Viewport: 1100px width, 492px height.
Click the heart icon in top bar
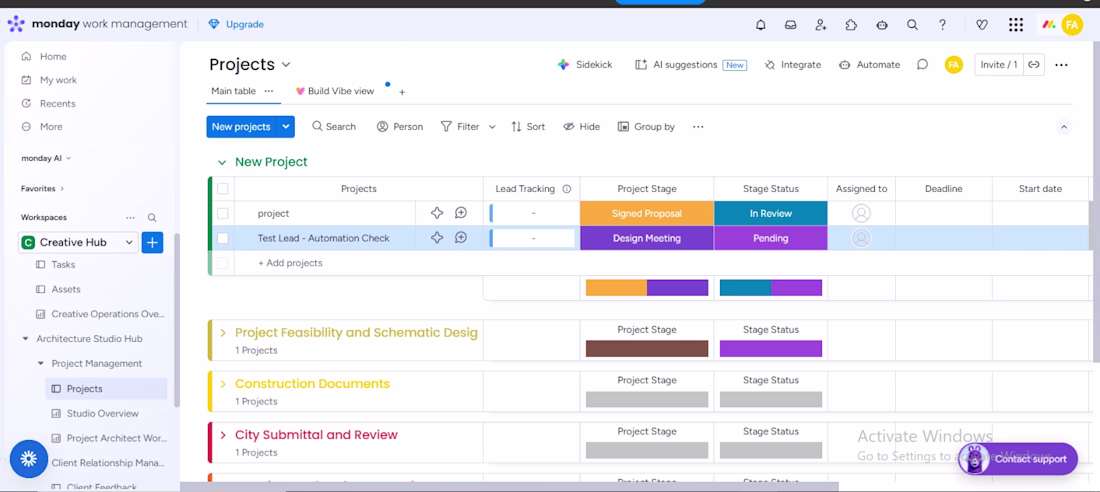click(981, 25)
